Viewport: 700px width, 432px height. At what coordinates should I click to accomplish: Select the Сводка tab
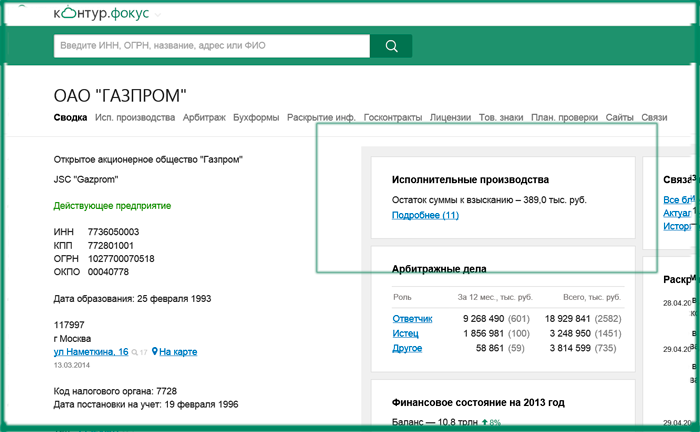(70, 117)
